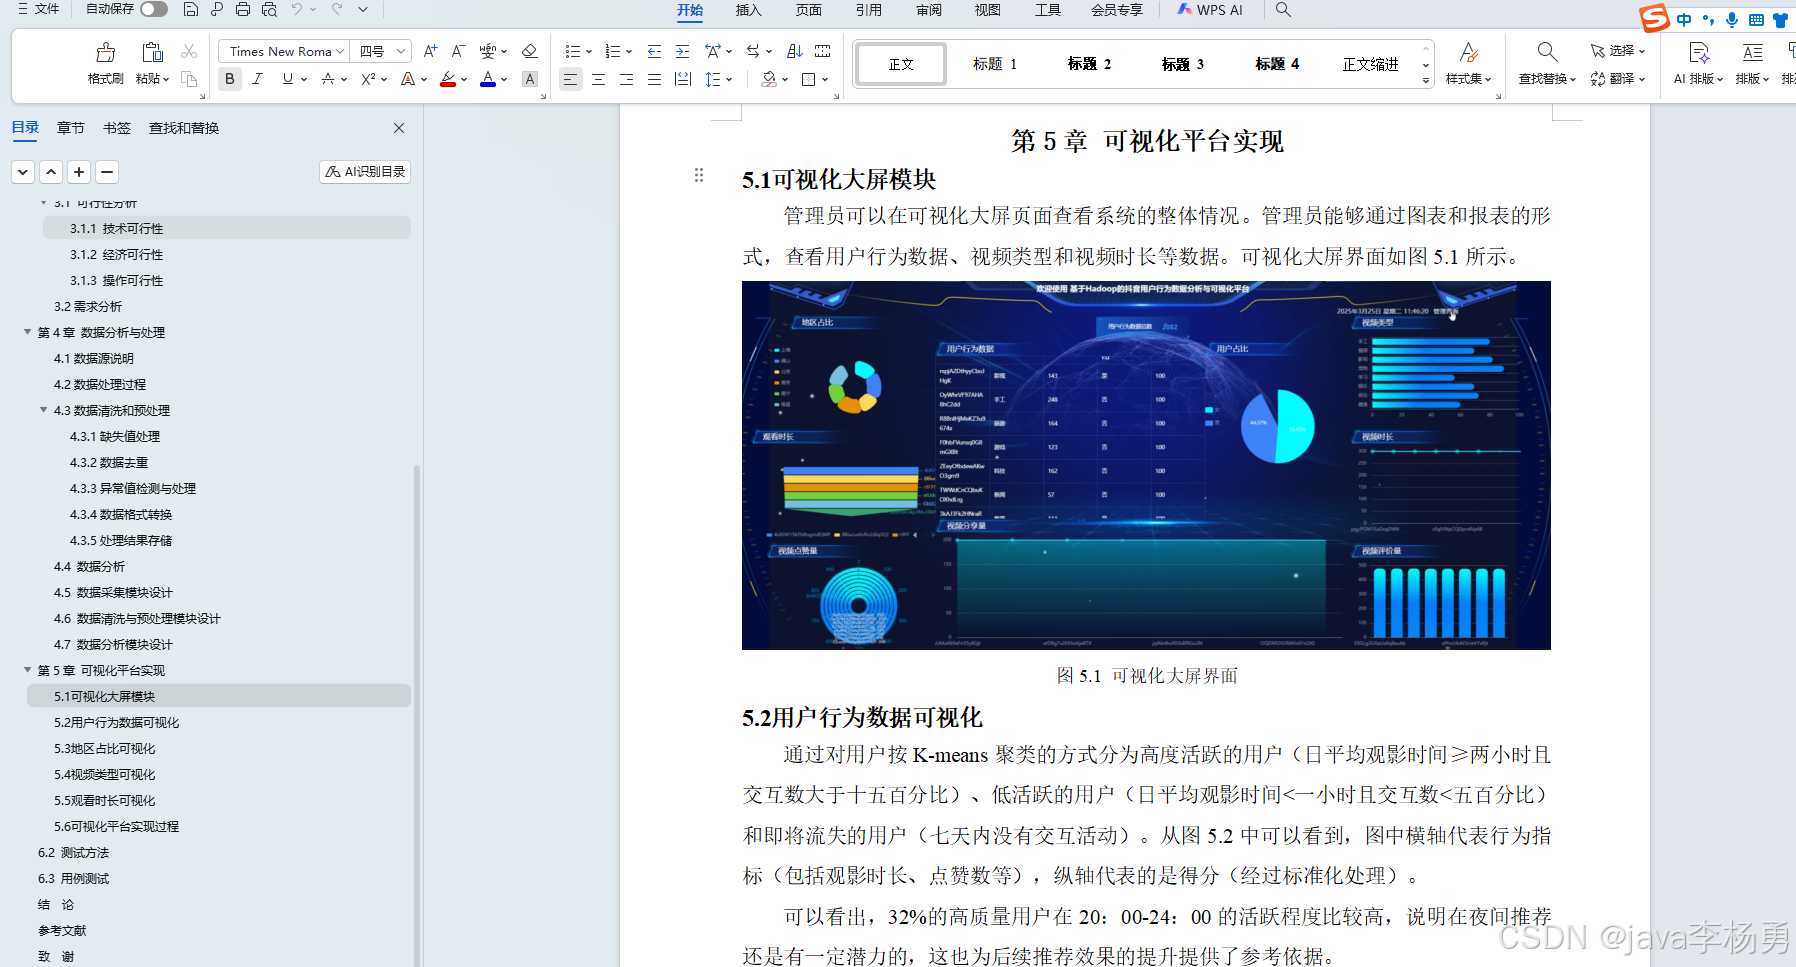Click the Undo arrow icon

click(x=296, y=9)
